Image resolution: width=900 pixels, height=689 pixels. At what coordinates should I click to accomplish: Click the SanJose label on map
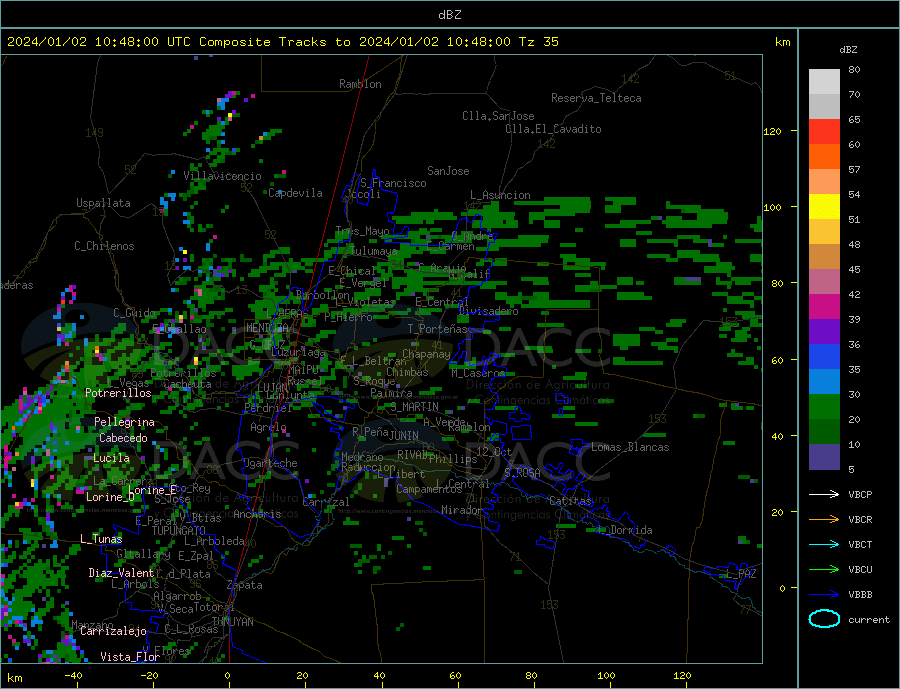448,171
